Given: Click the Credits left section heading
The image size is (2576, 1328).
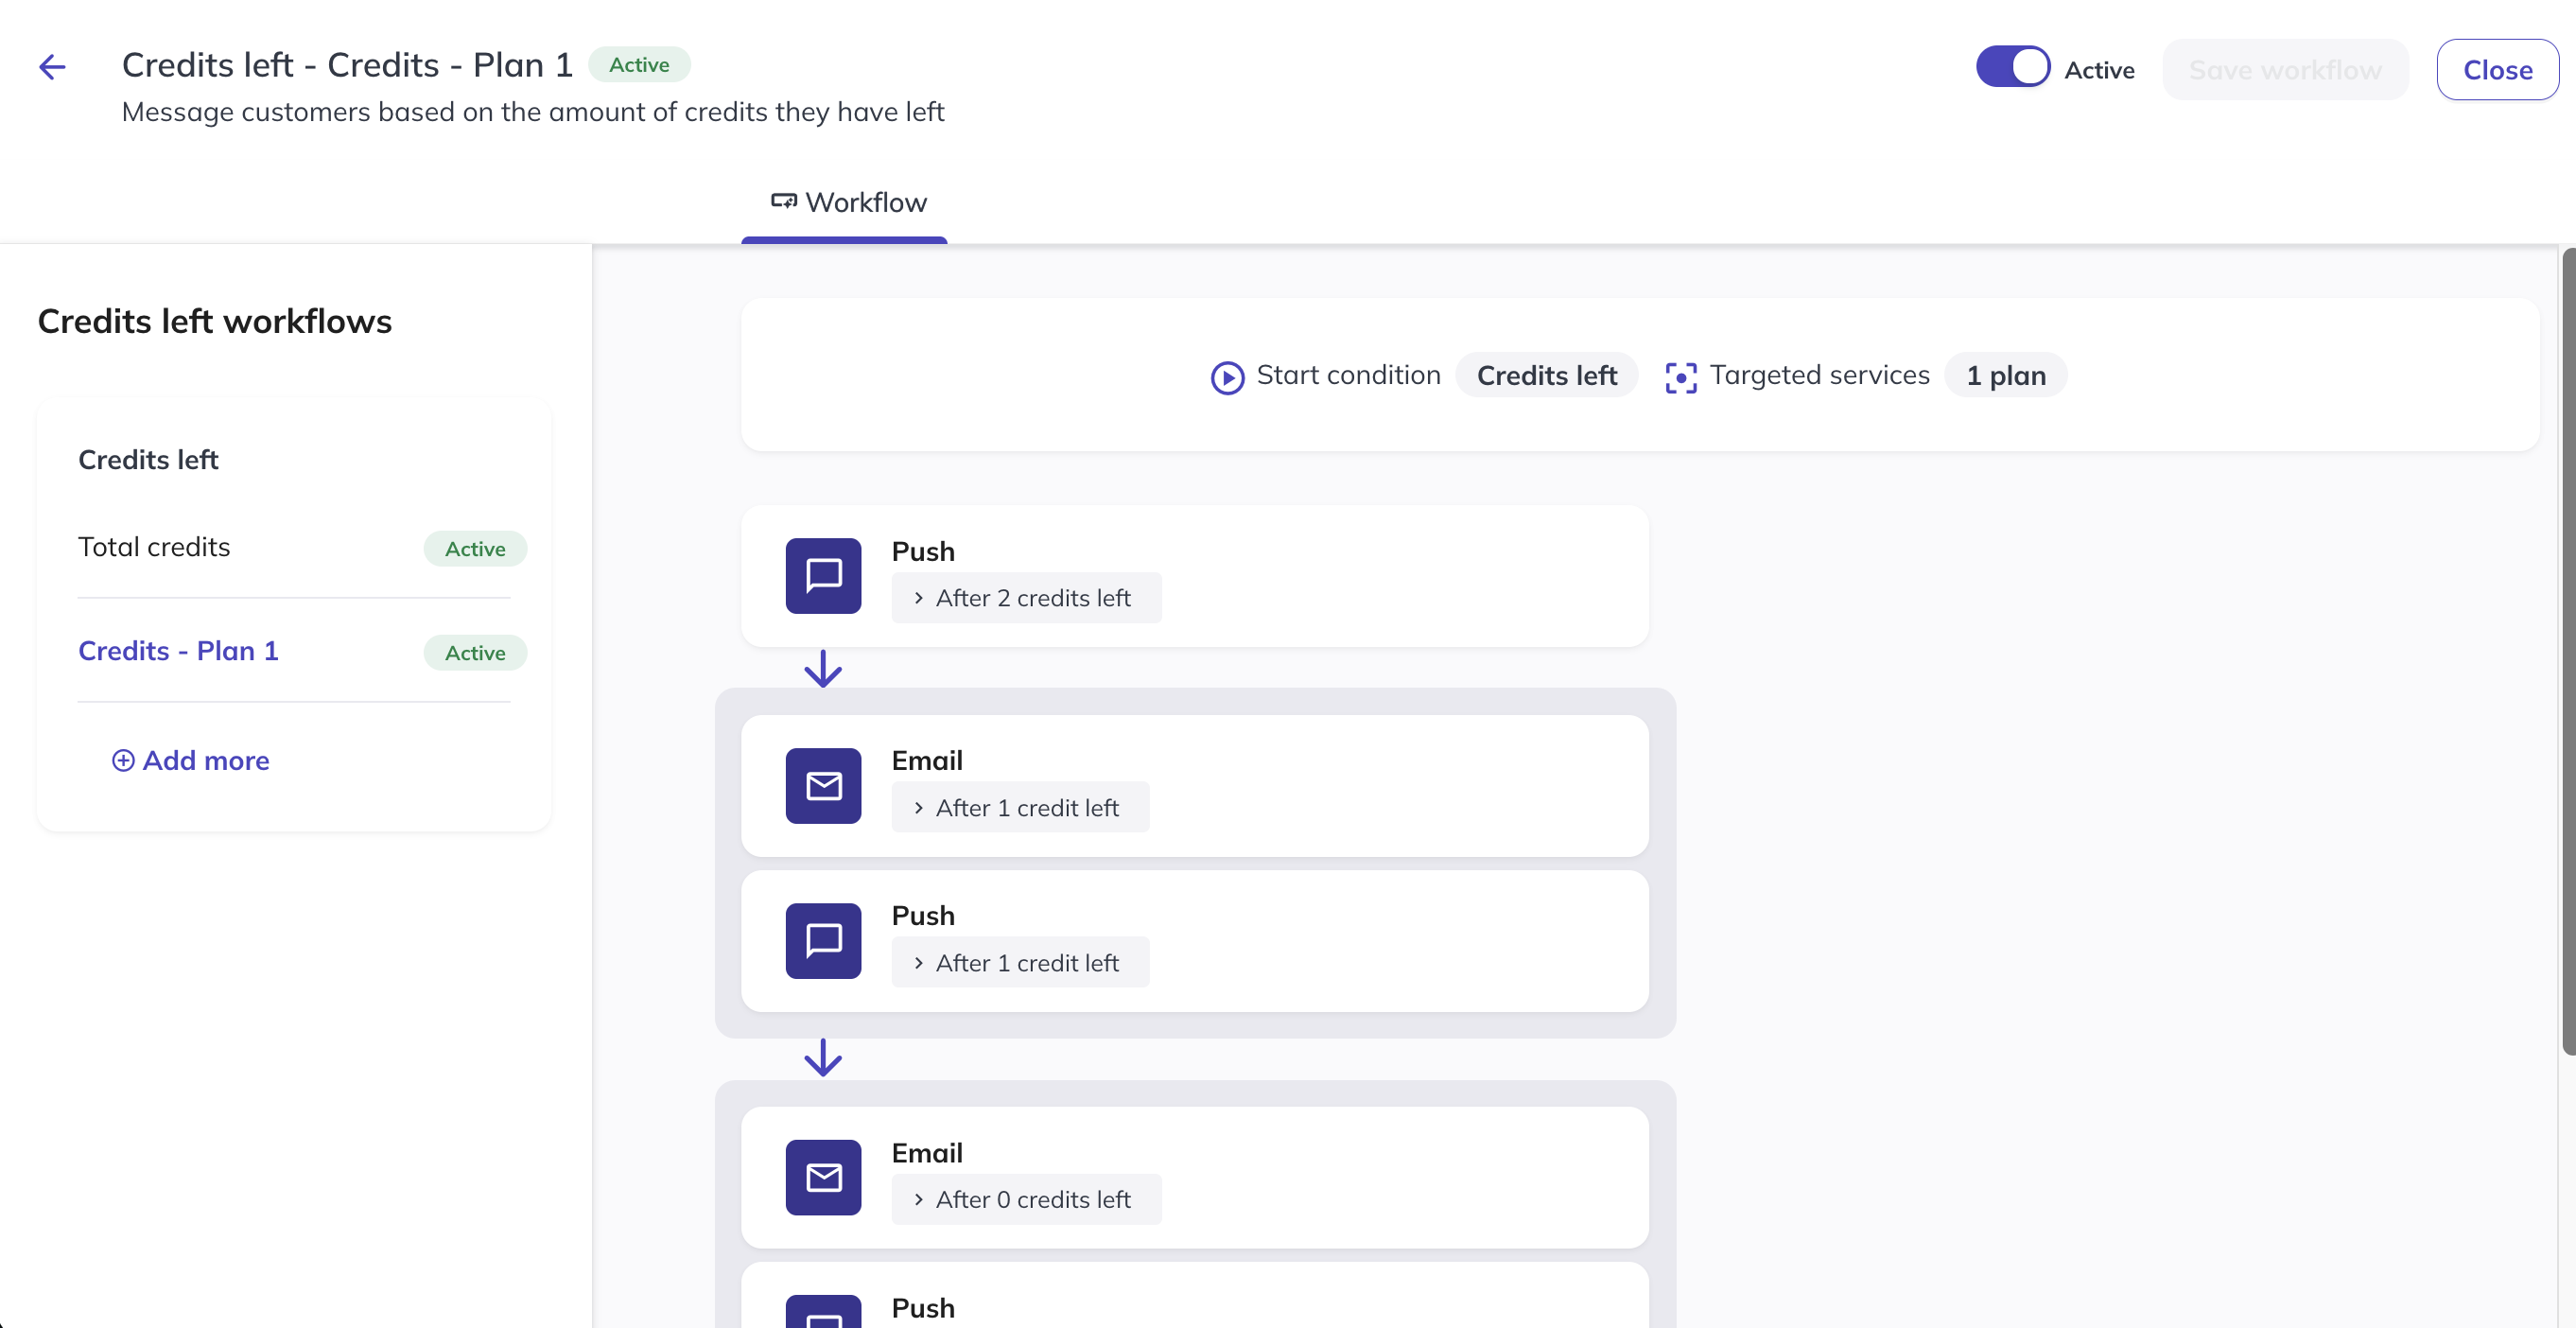Looking at the screenshot, I should 148,460.
